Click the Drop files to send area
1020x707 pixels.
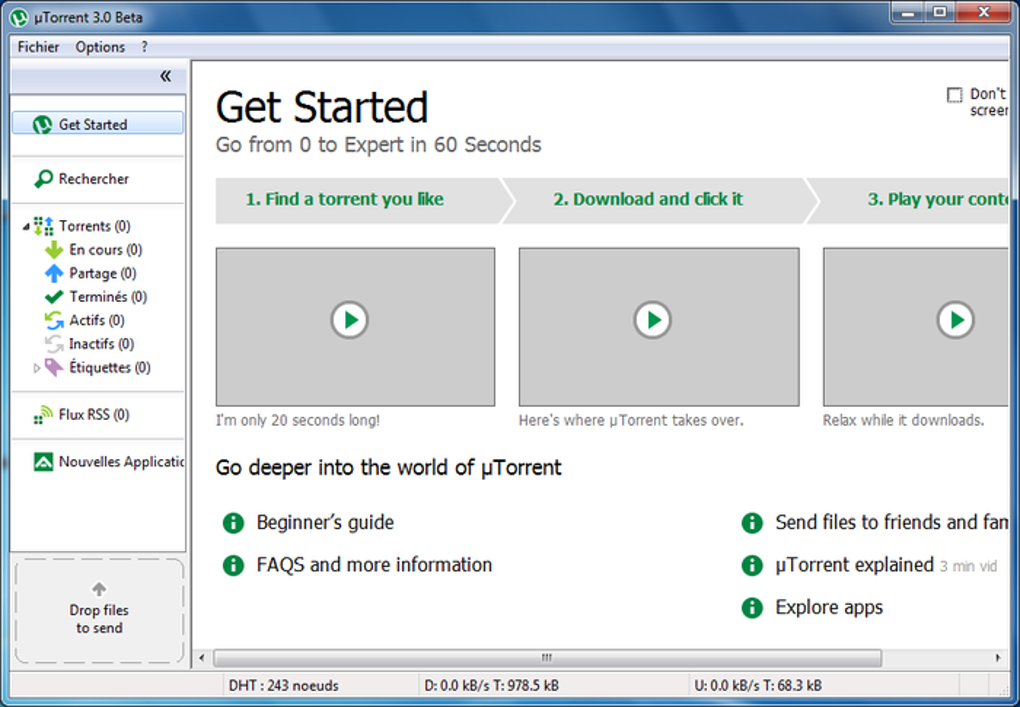tap(99, 610)
